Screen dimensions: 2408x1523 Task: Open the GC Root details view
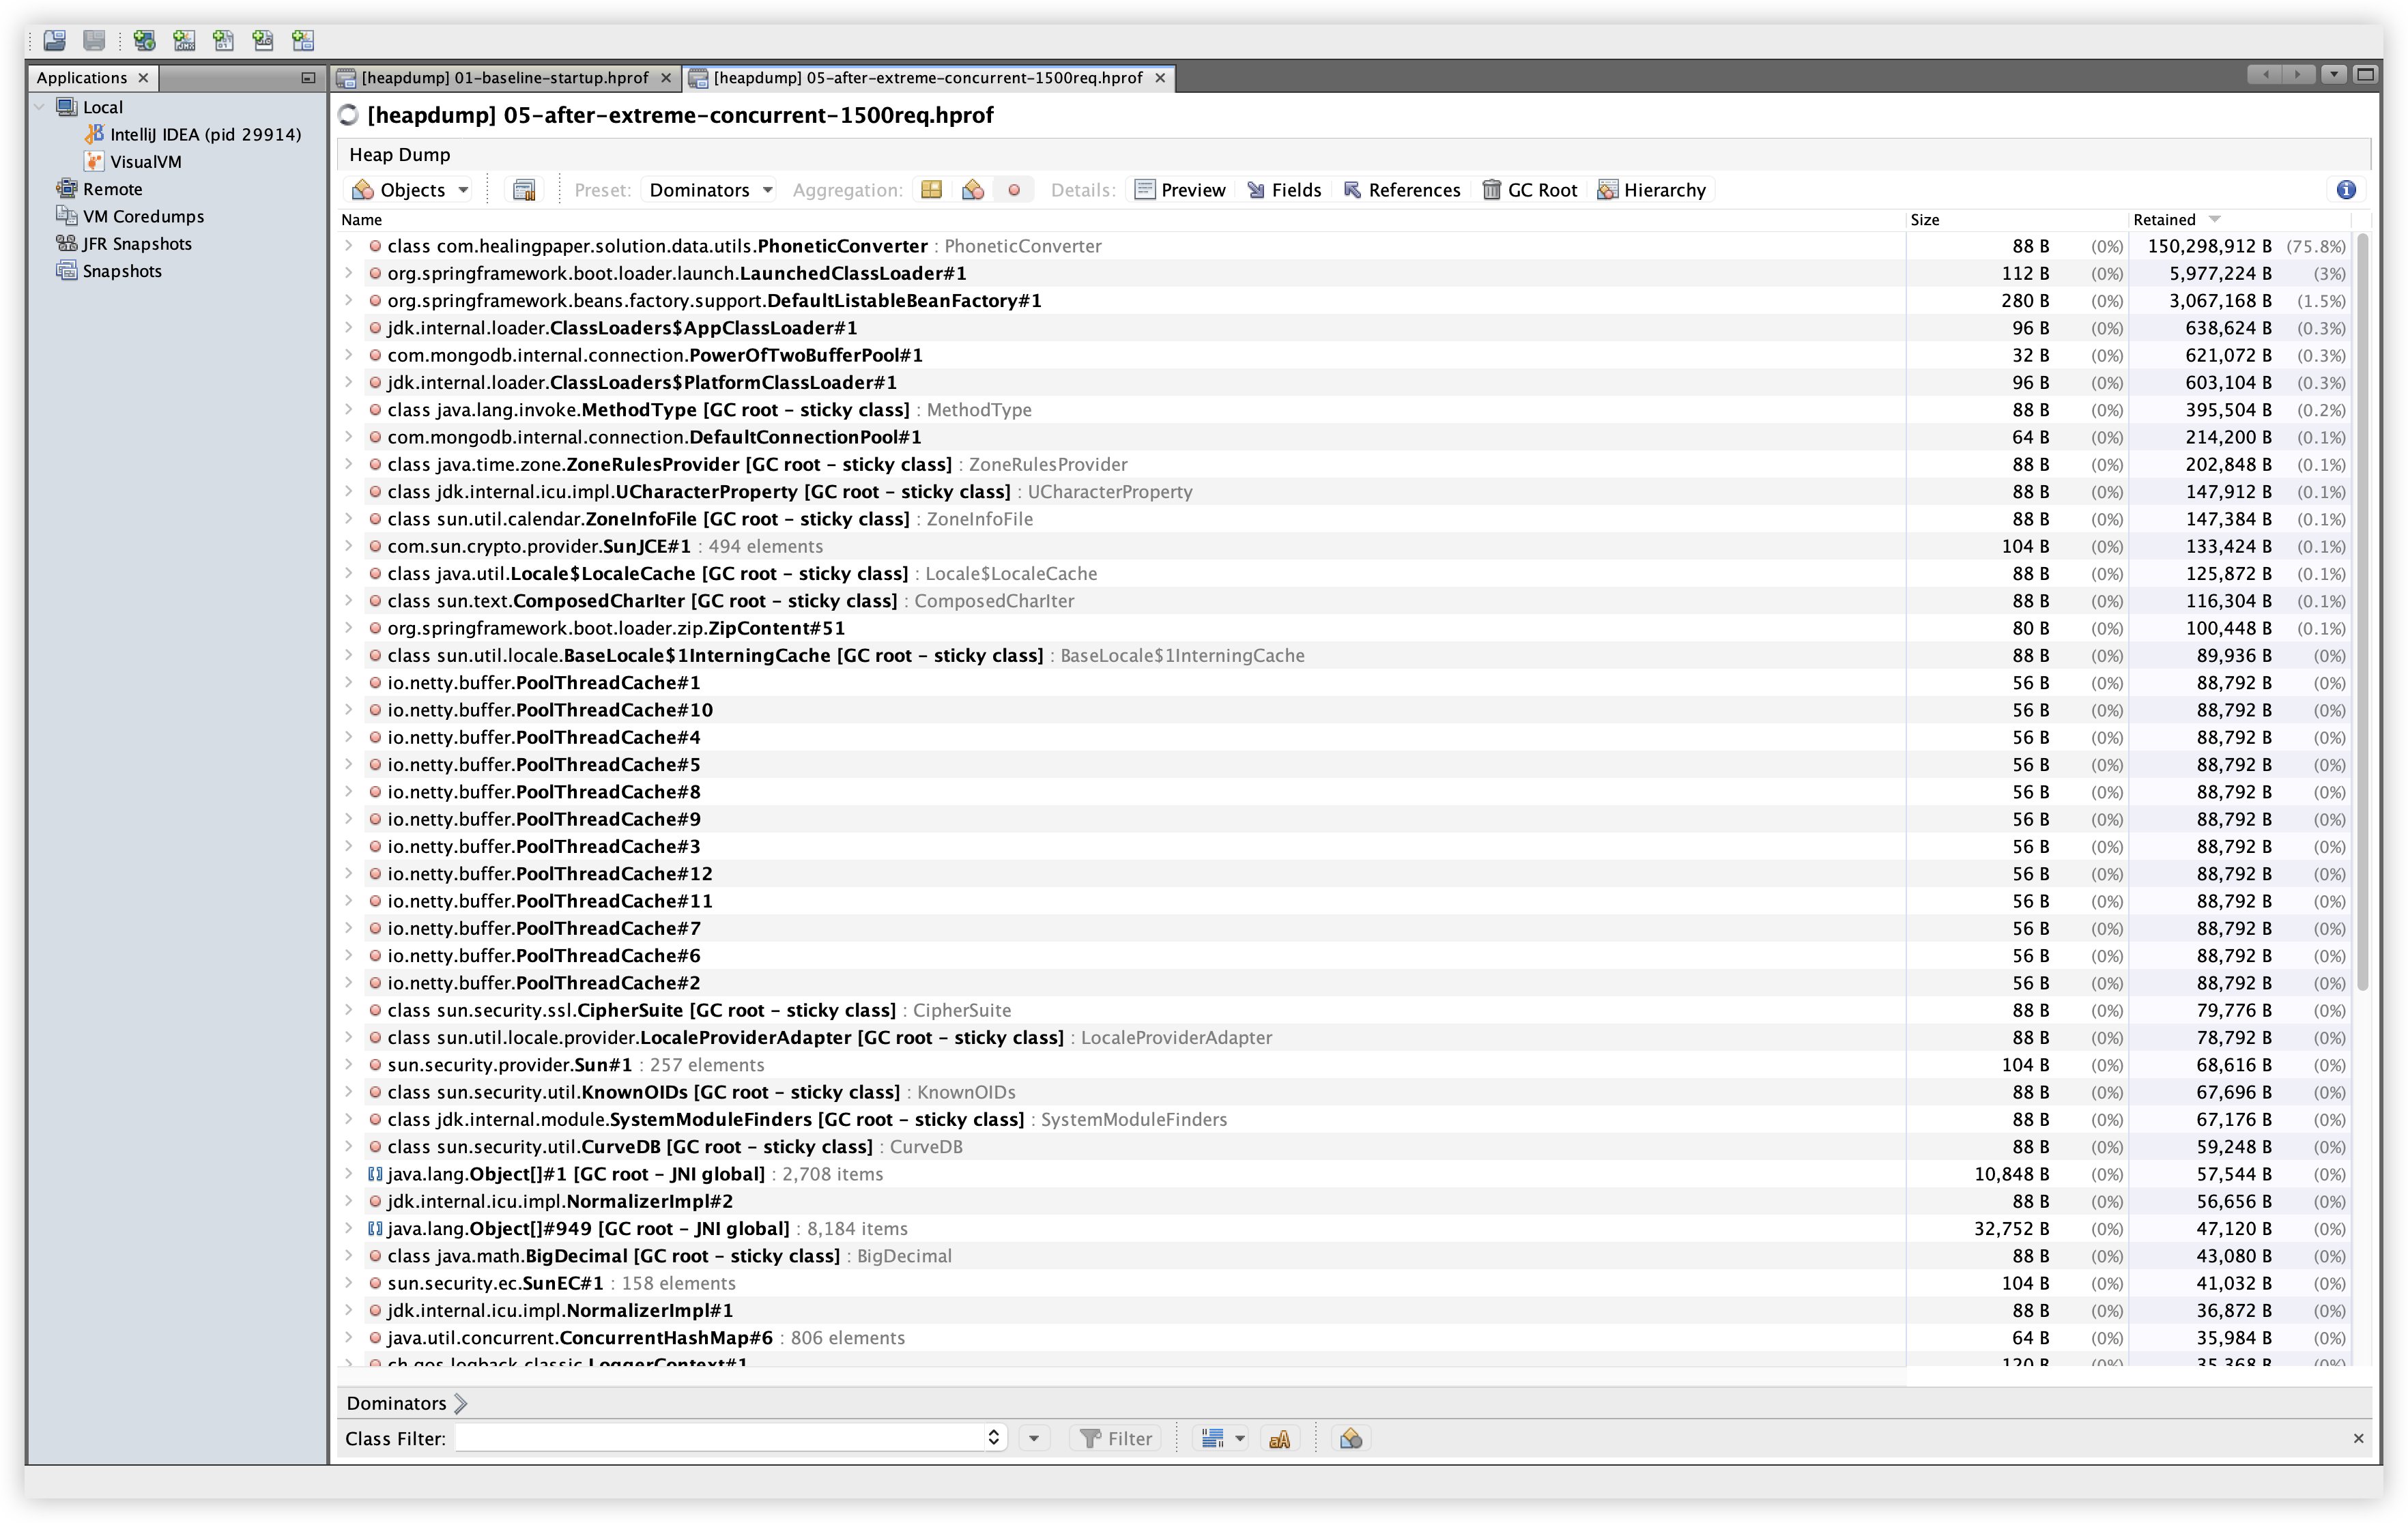point(1530,190)
